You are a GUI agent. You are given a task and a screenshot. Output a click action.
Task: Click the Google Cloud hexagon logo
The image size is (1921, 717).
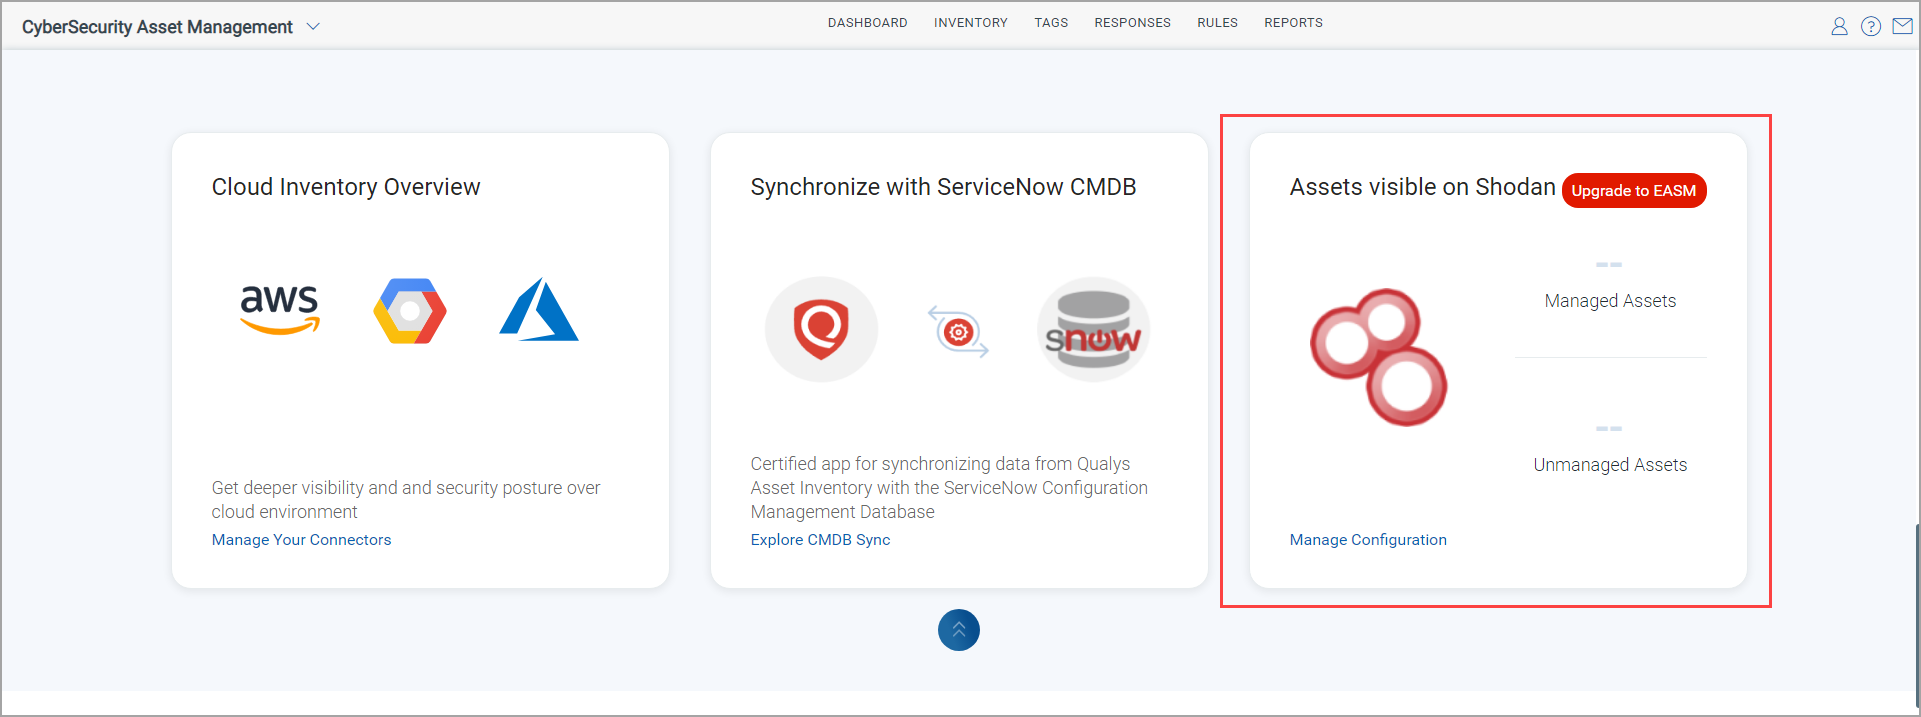tap(410, 311)
